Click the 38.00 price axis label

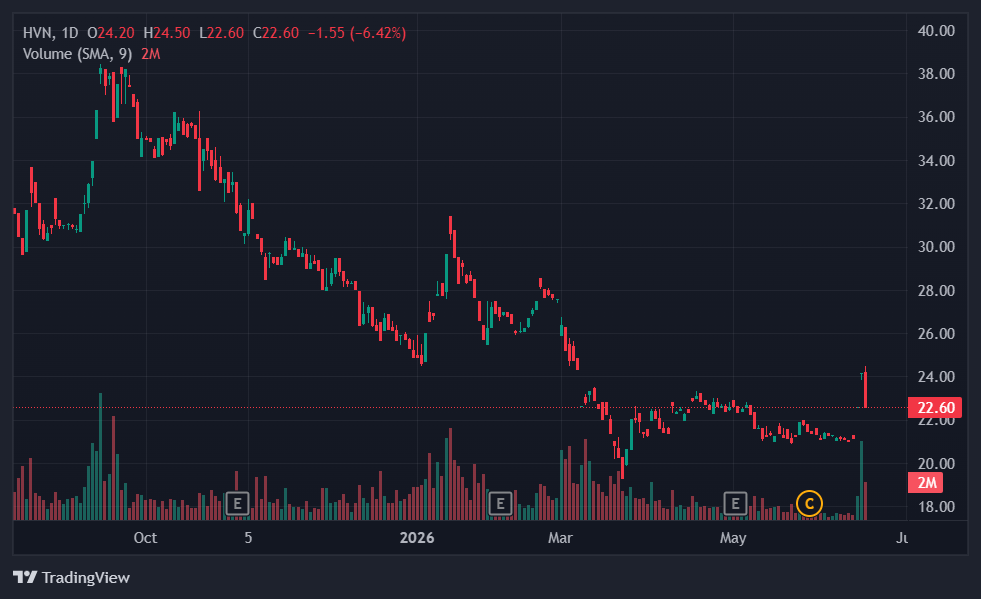click(936, 74)
